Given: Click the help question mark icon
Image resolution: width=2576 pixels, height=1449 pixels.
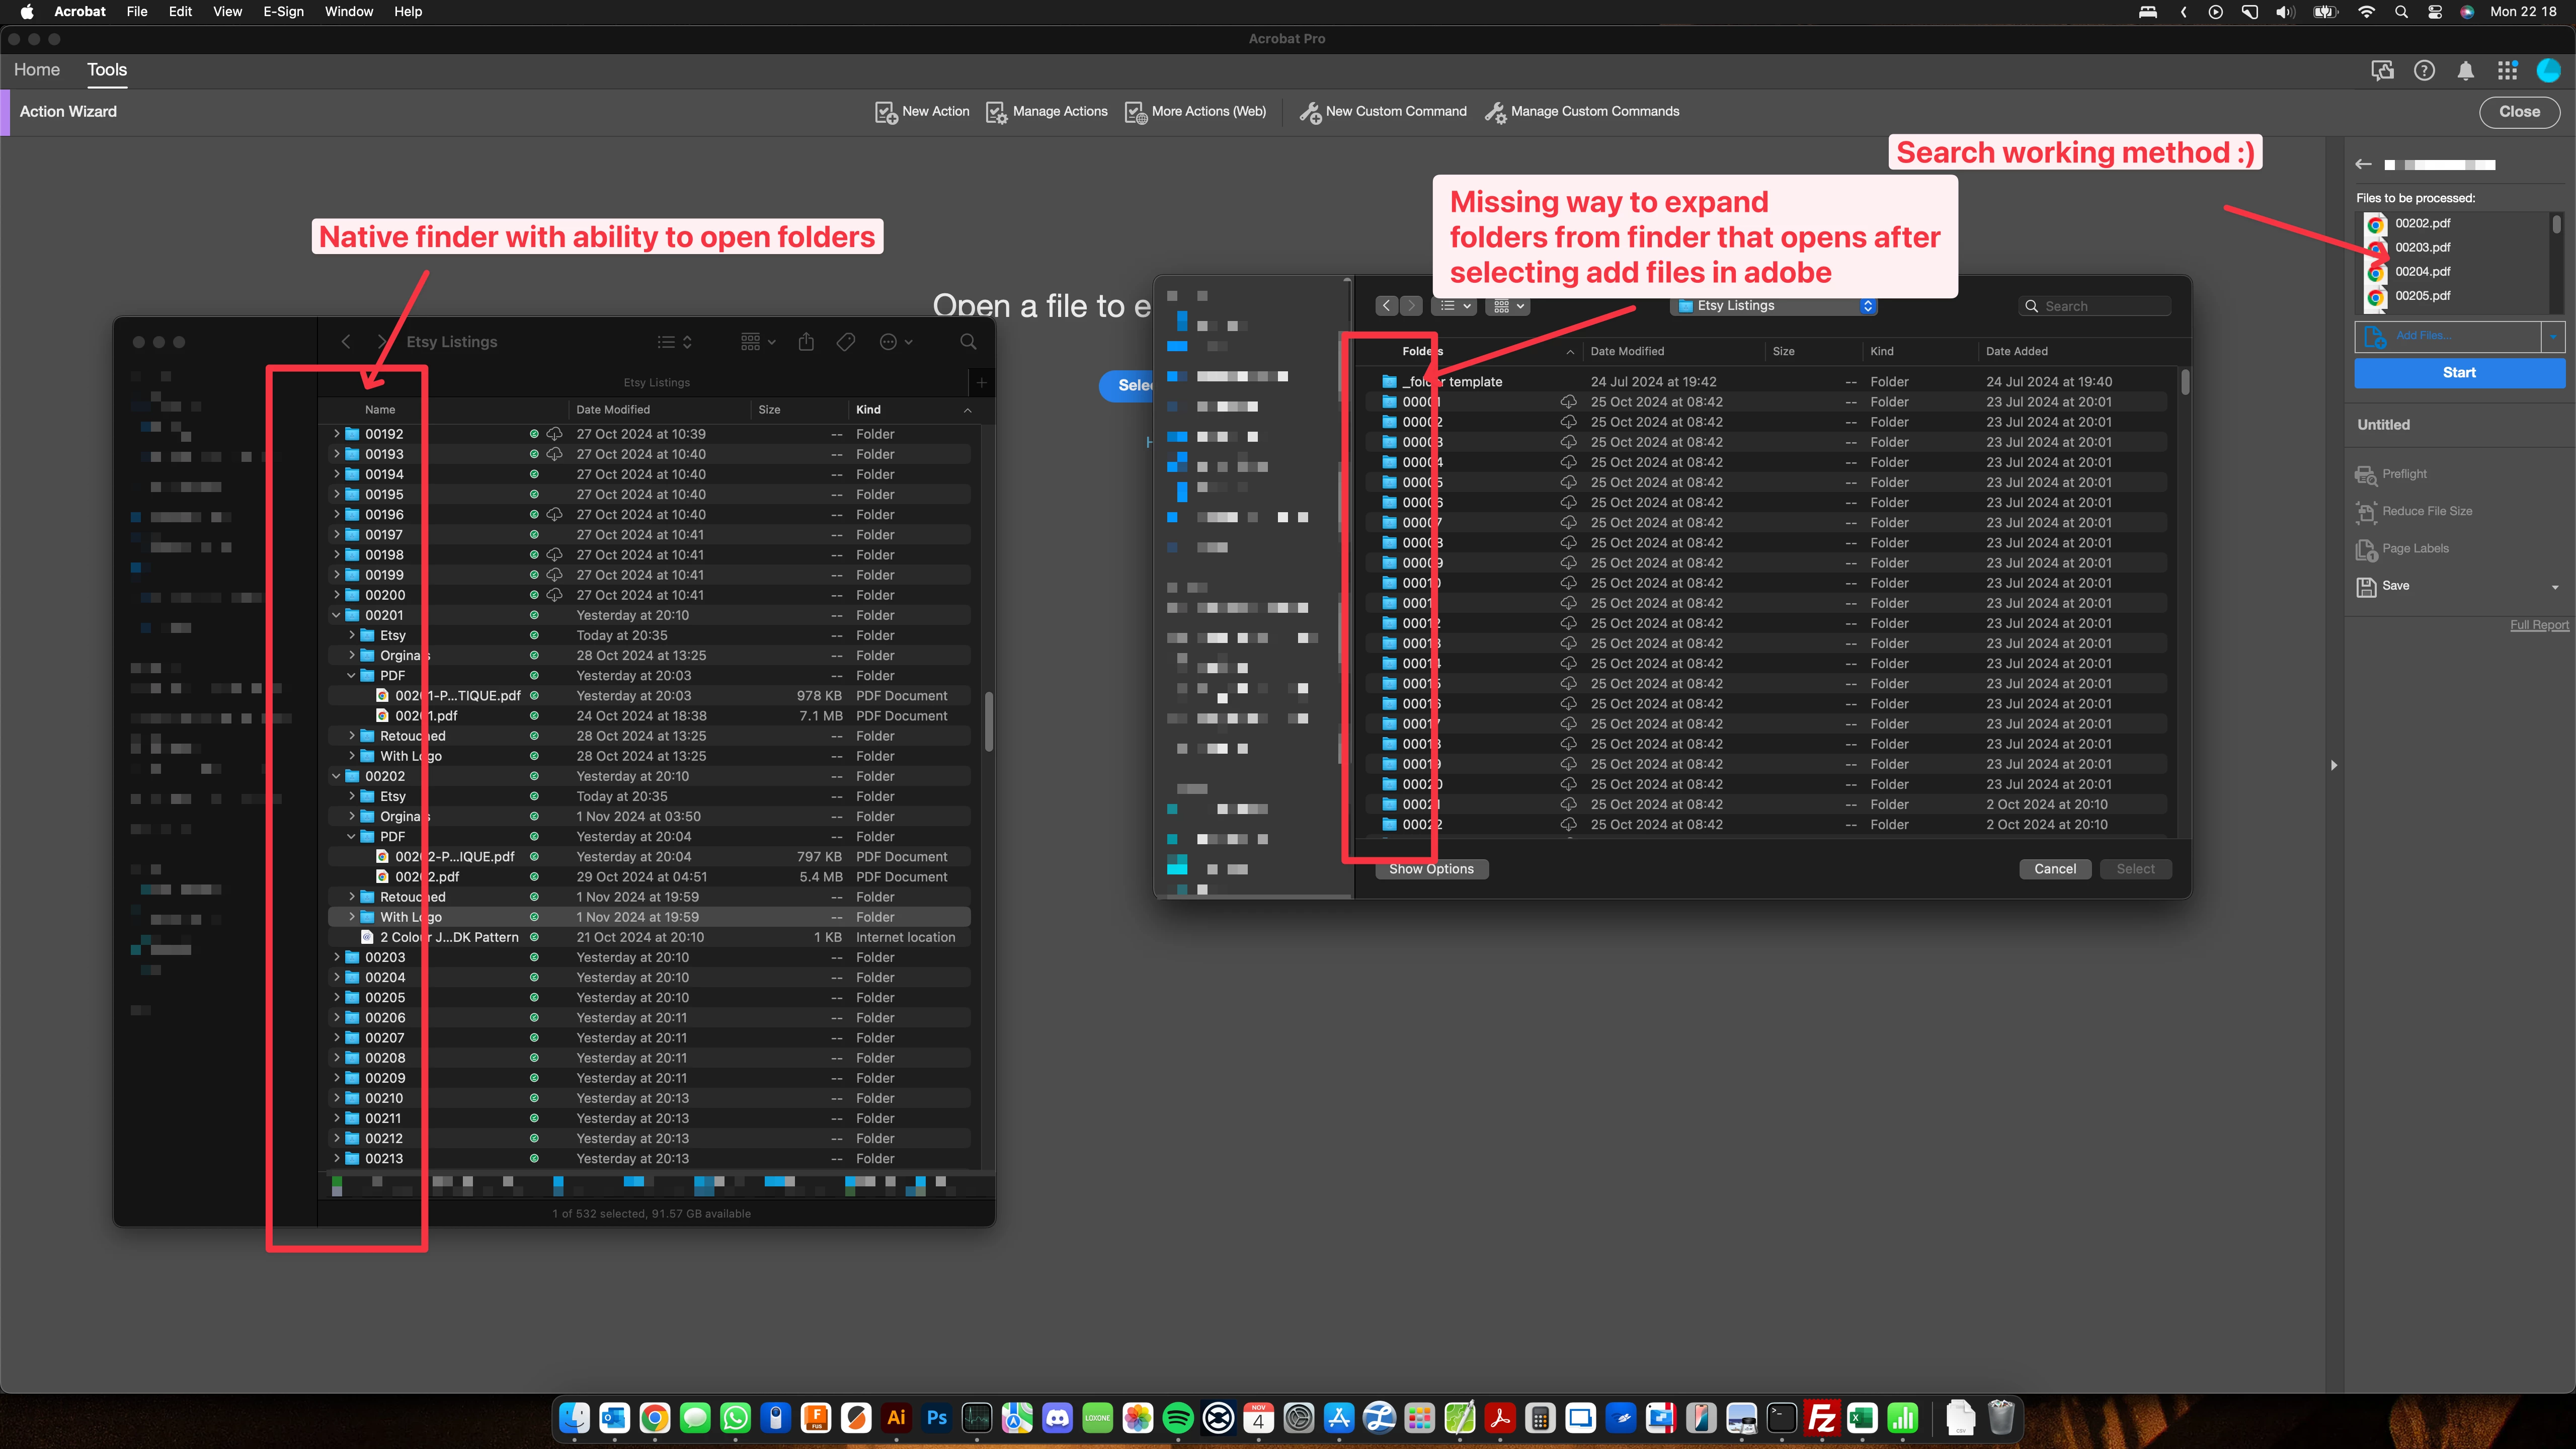Looking at the screenshot, I should [x=2424, y=70].
